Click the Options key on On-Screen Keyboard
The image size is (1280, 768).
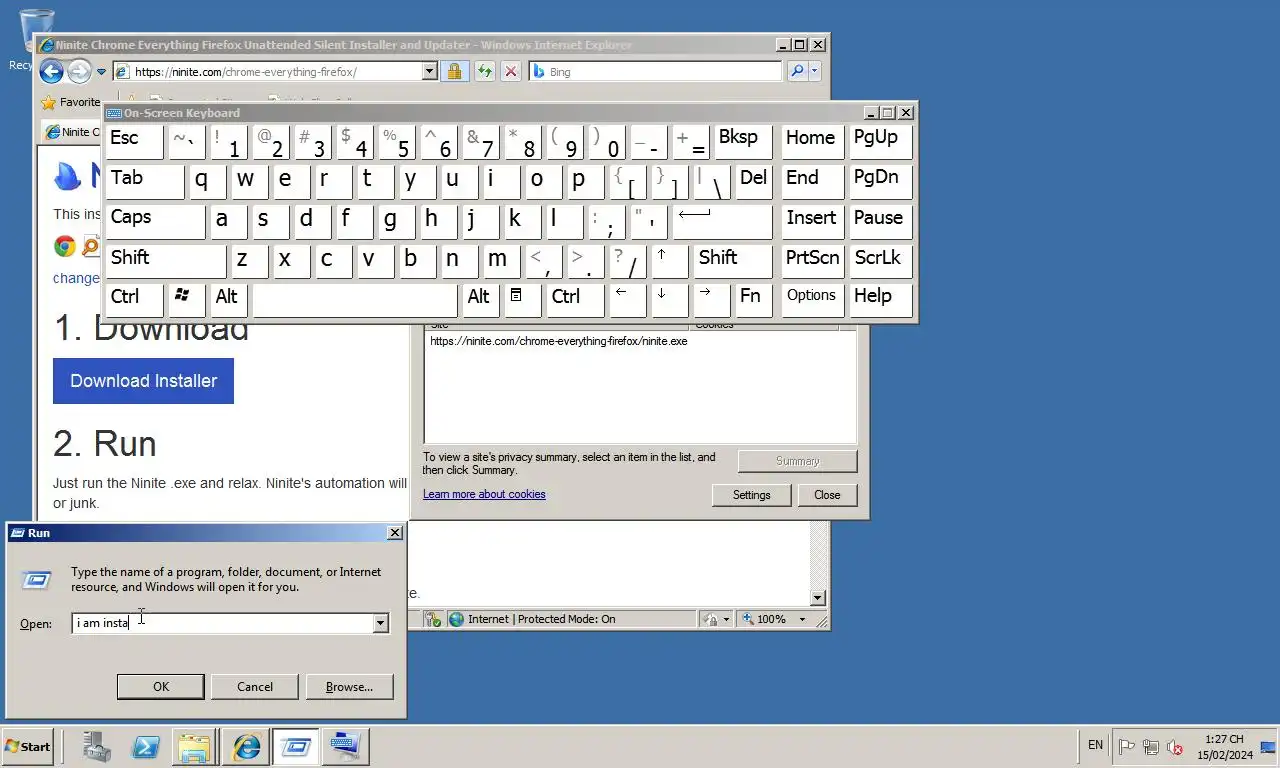812,299
